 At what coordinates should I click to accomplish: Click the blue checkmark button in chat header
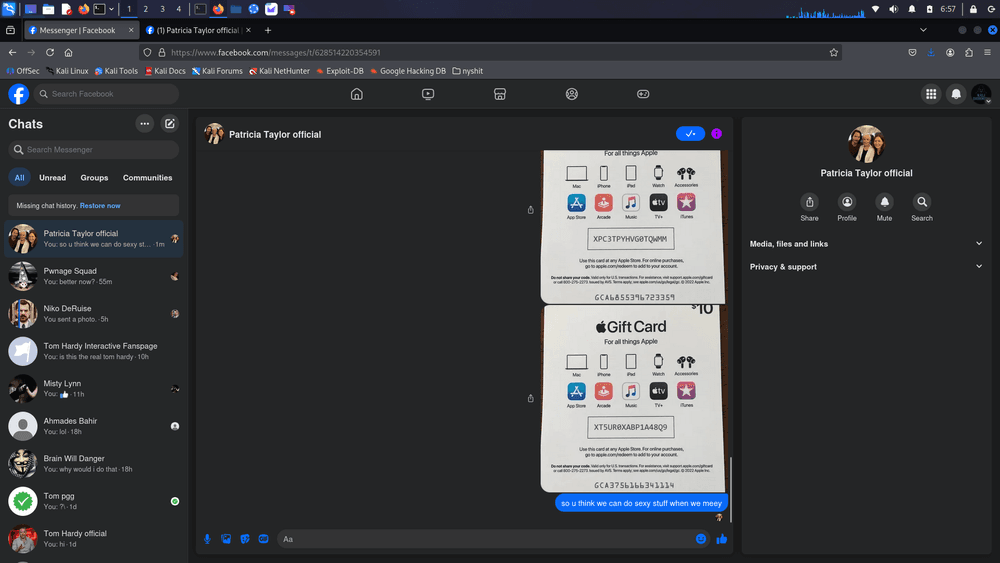pyautogui.click(x=690, y=134)
